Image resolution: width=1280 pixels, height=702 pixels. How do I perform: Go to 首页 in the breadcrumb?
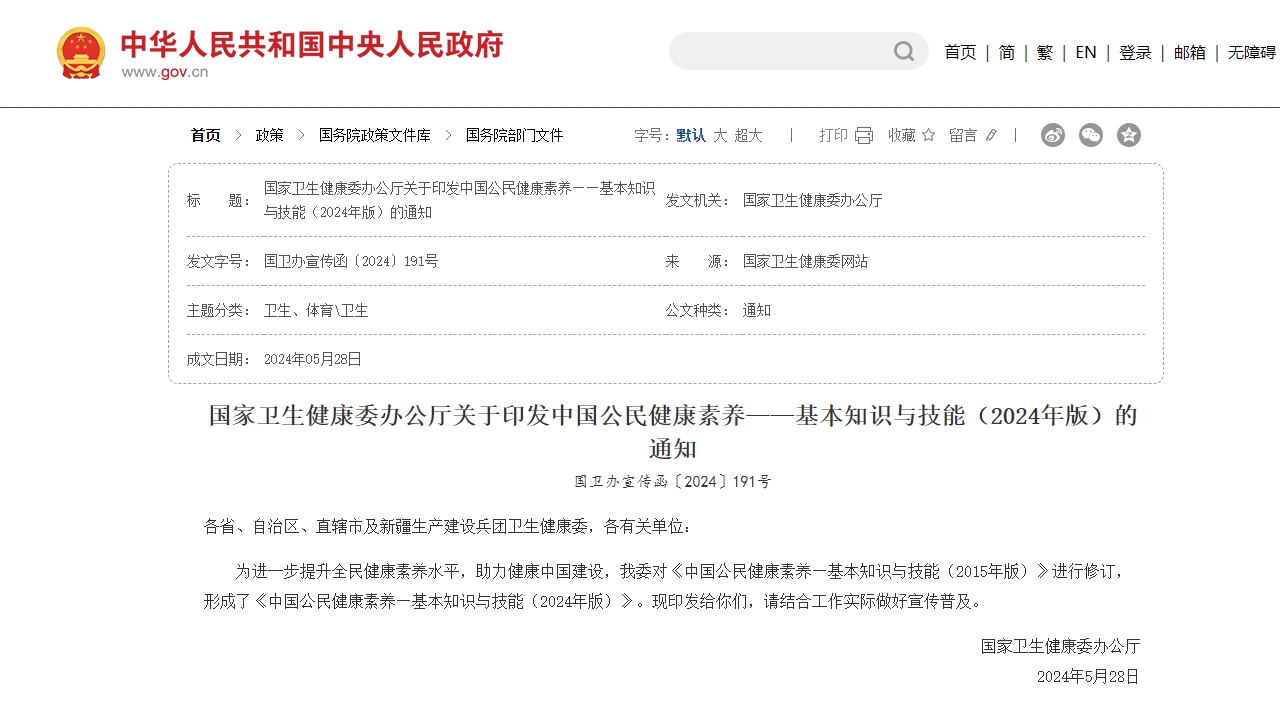[x=206, y=135]
